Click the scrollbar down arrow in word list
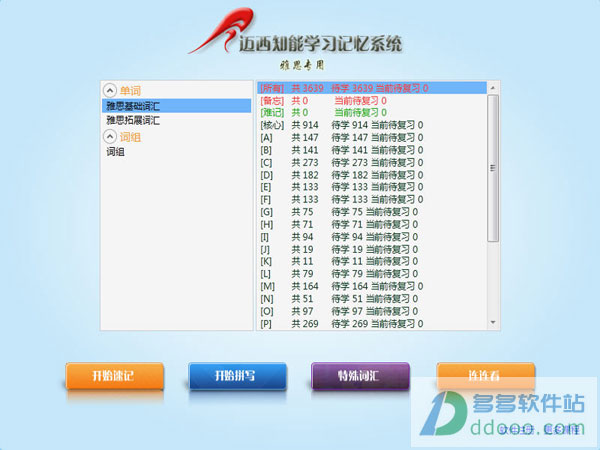600x450 pixels. pyautogui.click(x=492, y=322)
